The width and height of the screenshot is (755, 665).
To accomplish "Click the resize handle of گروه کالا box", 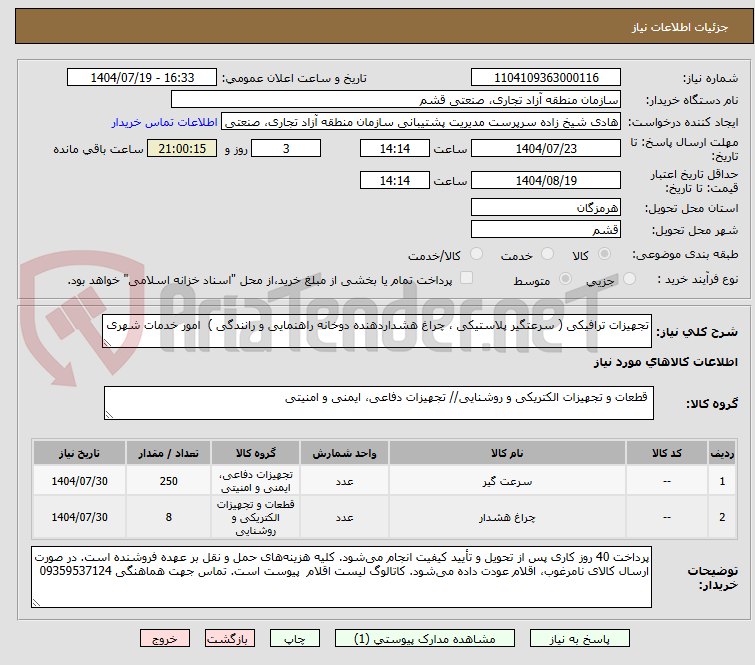I will point(109,415).
